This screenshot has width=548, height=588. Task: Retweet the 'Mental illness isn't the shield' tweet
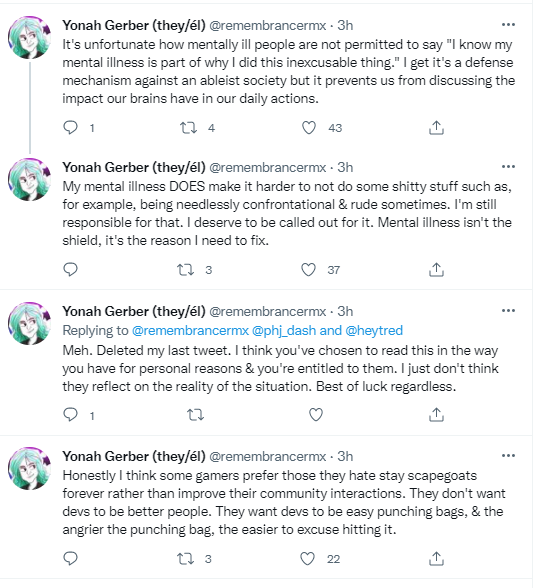pos(185,270)
